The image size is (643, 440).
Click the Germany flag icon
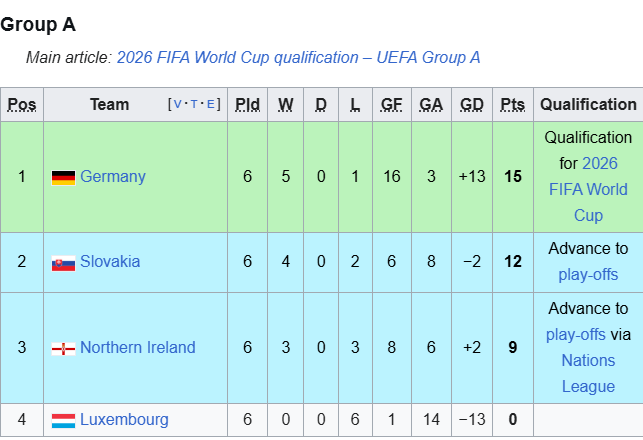tap(63, 178)
